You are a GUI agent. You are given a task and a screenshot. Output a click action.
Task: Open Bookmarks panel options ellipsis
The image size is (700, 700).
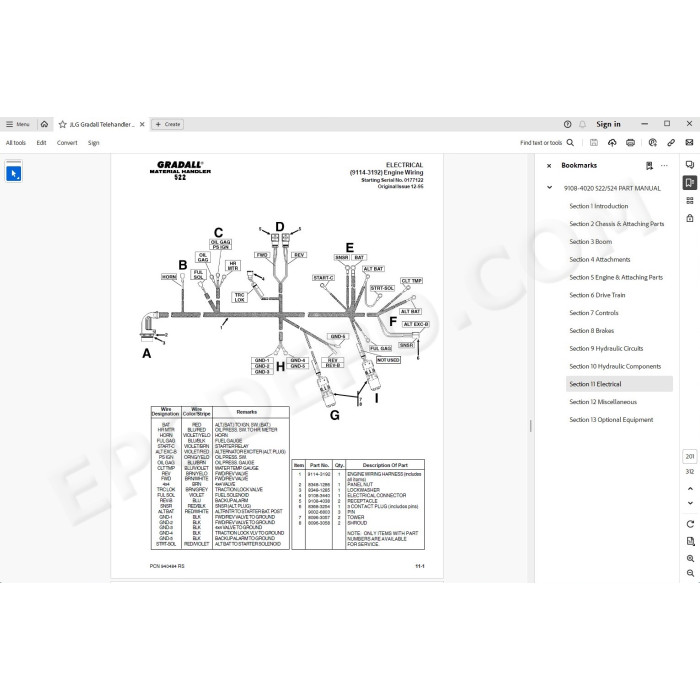664,166
